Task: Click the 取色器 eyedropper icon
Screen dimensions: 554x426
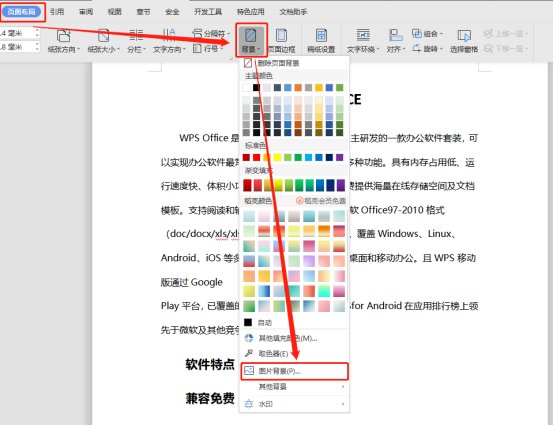Action: point(249,353)
